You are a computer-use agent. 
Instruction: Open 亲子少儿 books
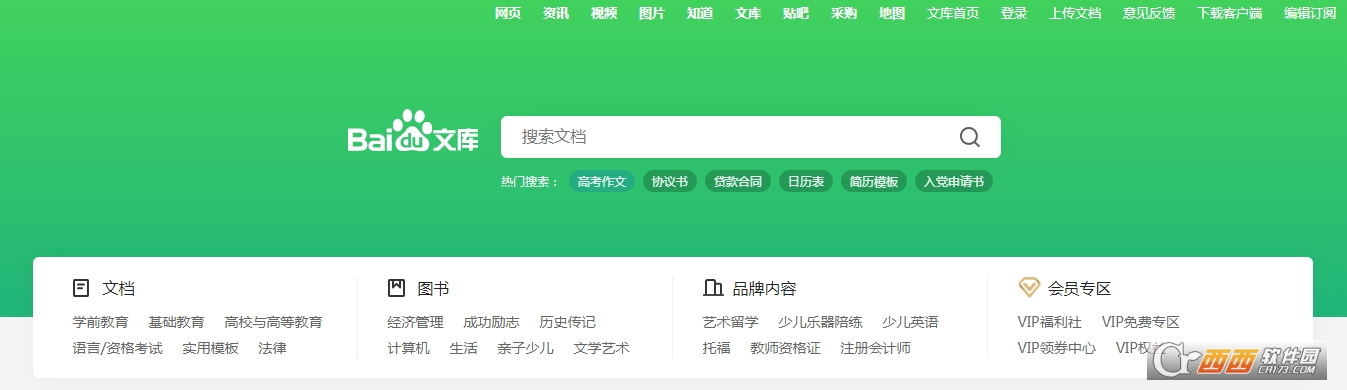coord(526,348)
